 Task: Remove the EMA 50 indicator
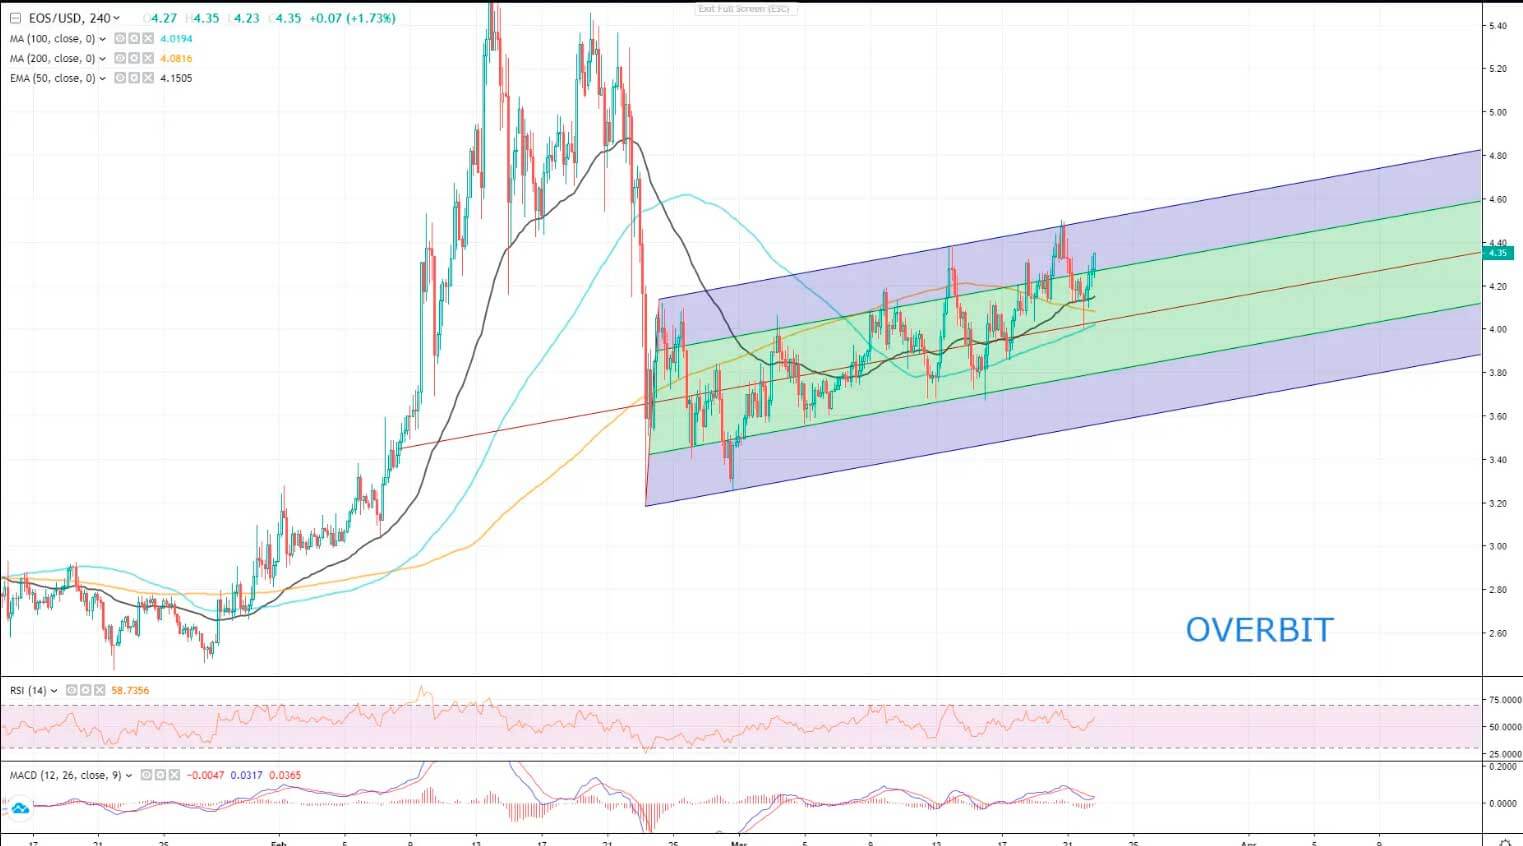point(148,78)
